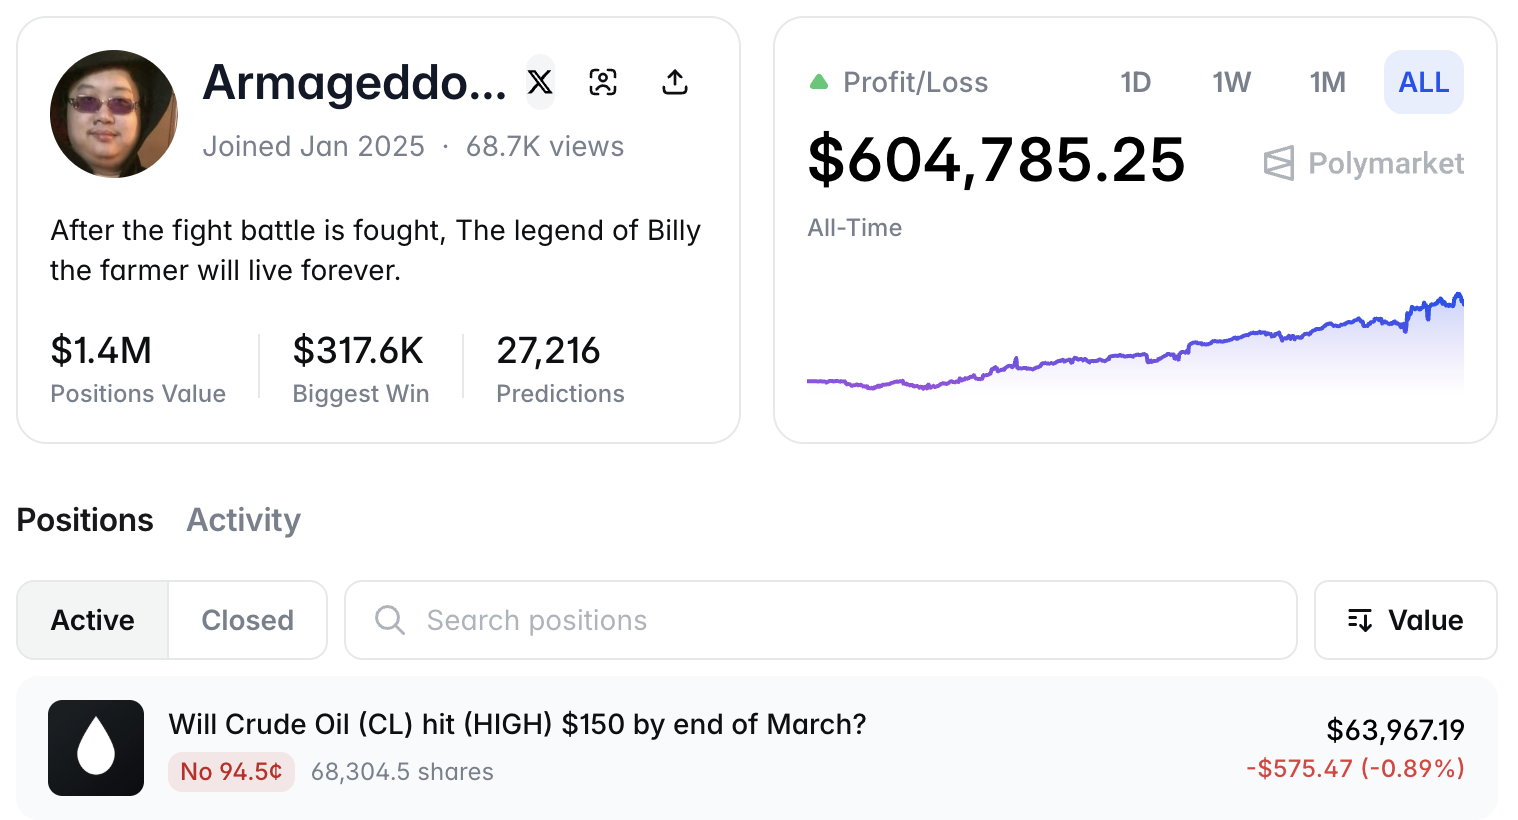
Task: Click the profile scan/QR icon
Action: (x=603, y=82)
